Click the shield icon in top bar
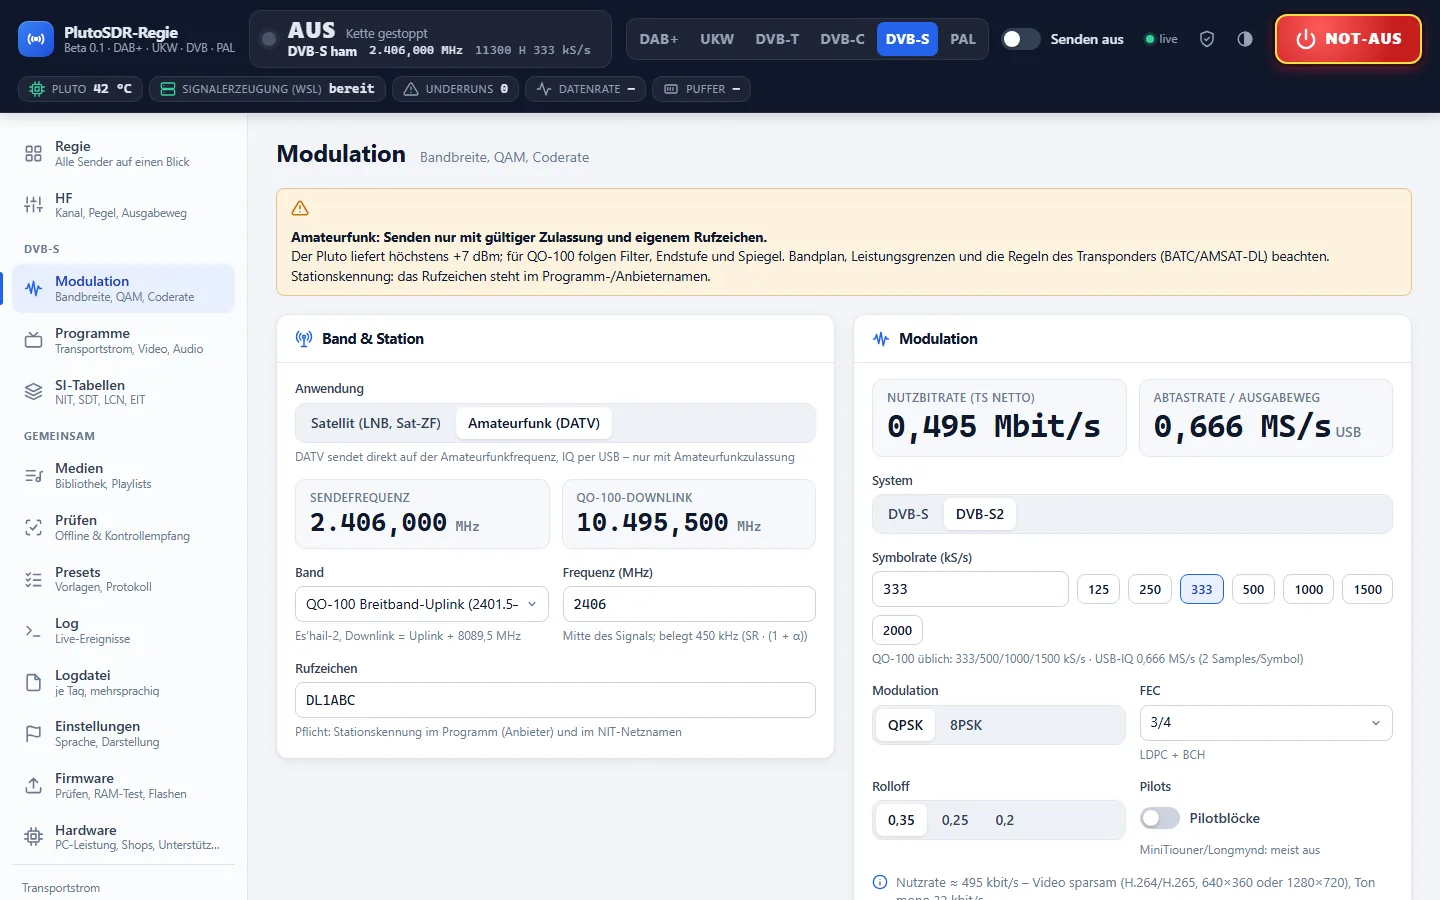1440x900 pixels. [x=1207, y=39]
